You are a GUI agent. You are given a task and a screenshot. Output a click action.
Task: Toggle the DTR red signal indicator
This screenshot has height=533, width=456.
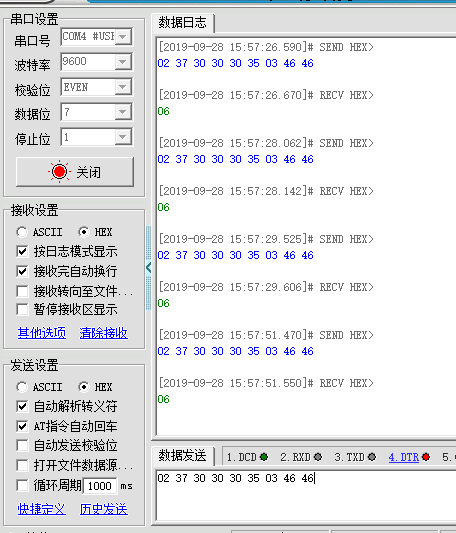click(426, 457)
